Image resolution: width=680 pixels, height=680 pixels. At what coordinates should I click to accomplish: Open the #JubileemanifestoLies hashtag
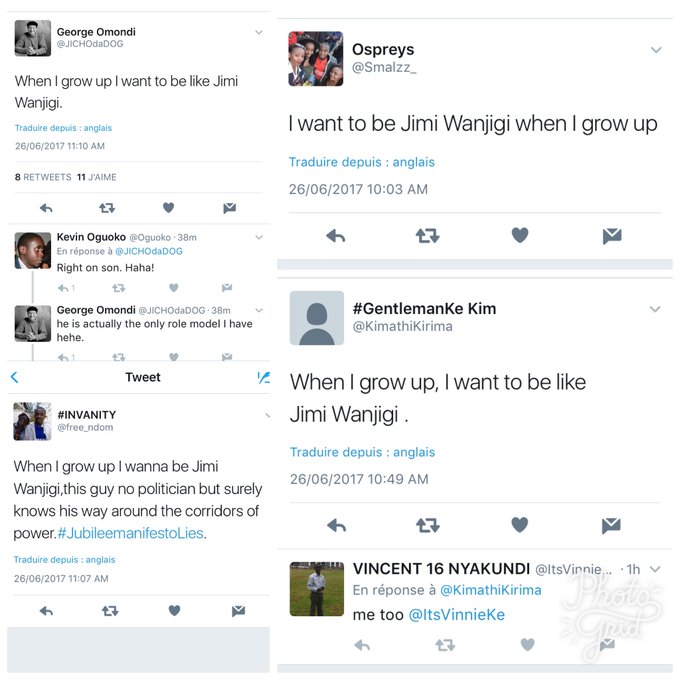[x=130, y=533]
